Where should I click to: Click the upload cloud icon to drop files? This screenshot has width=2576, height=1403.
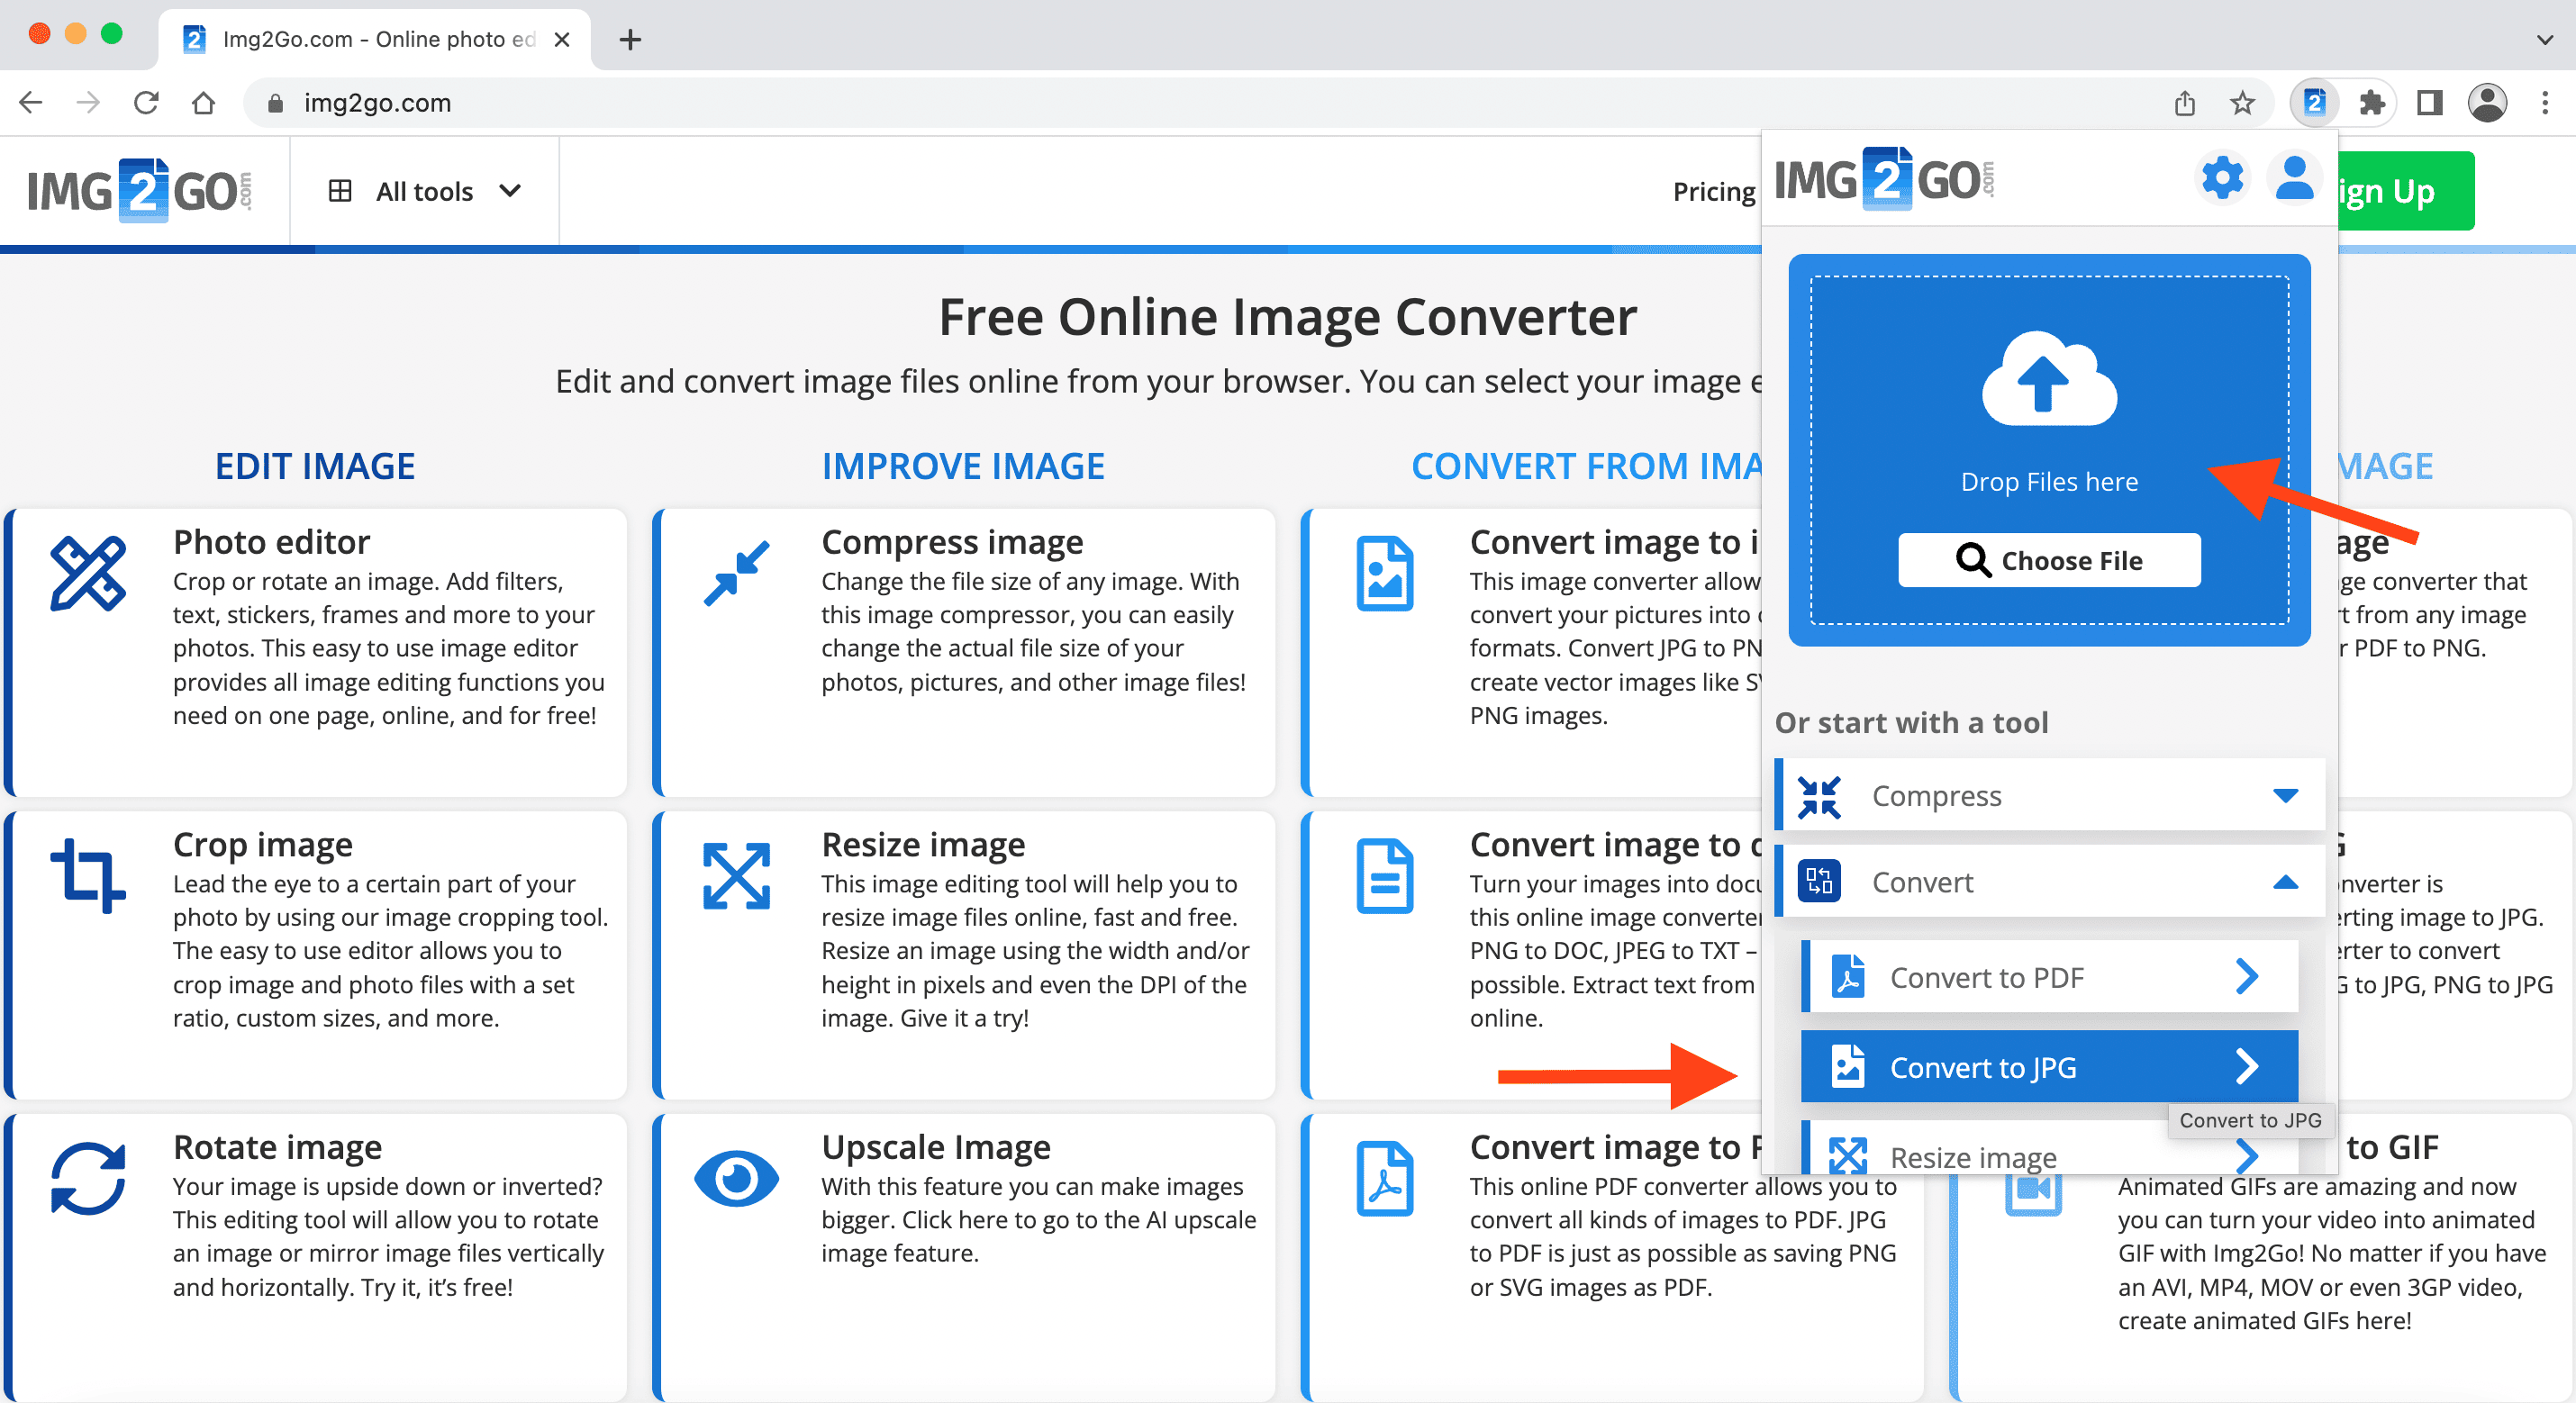tap(2047, 380)
